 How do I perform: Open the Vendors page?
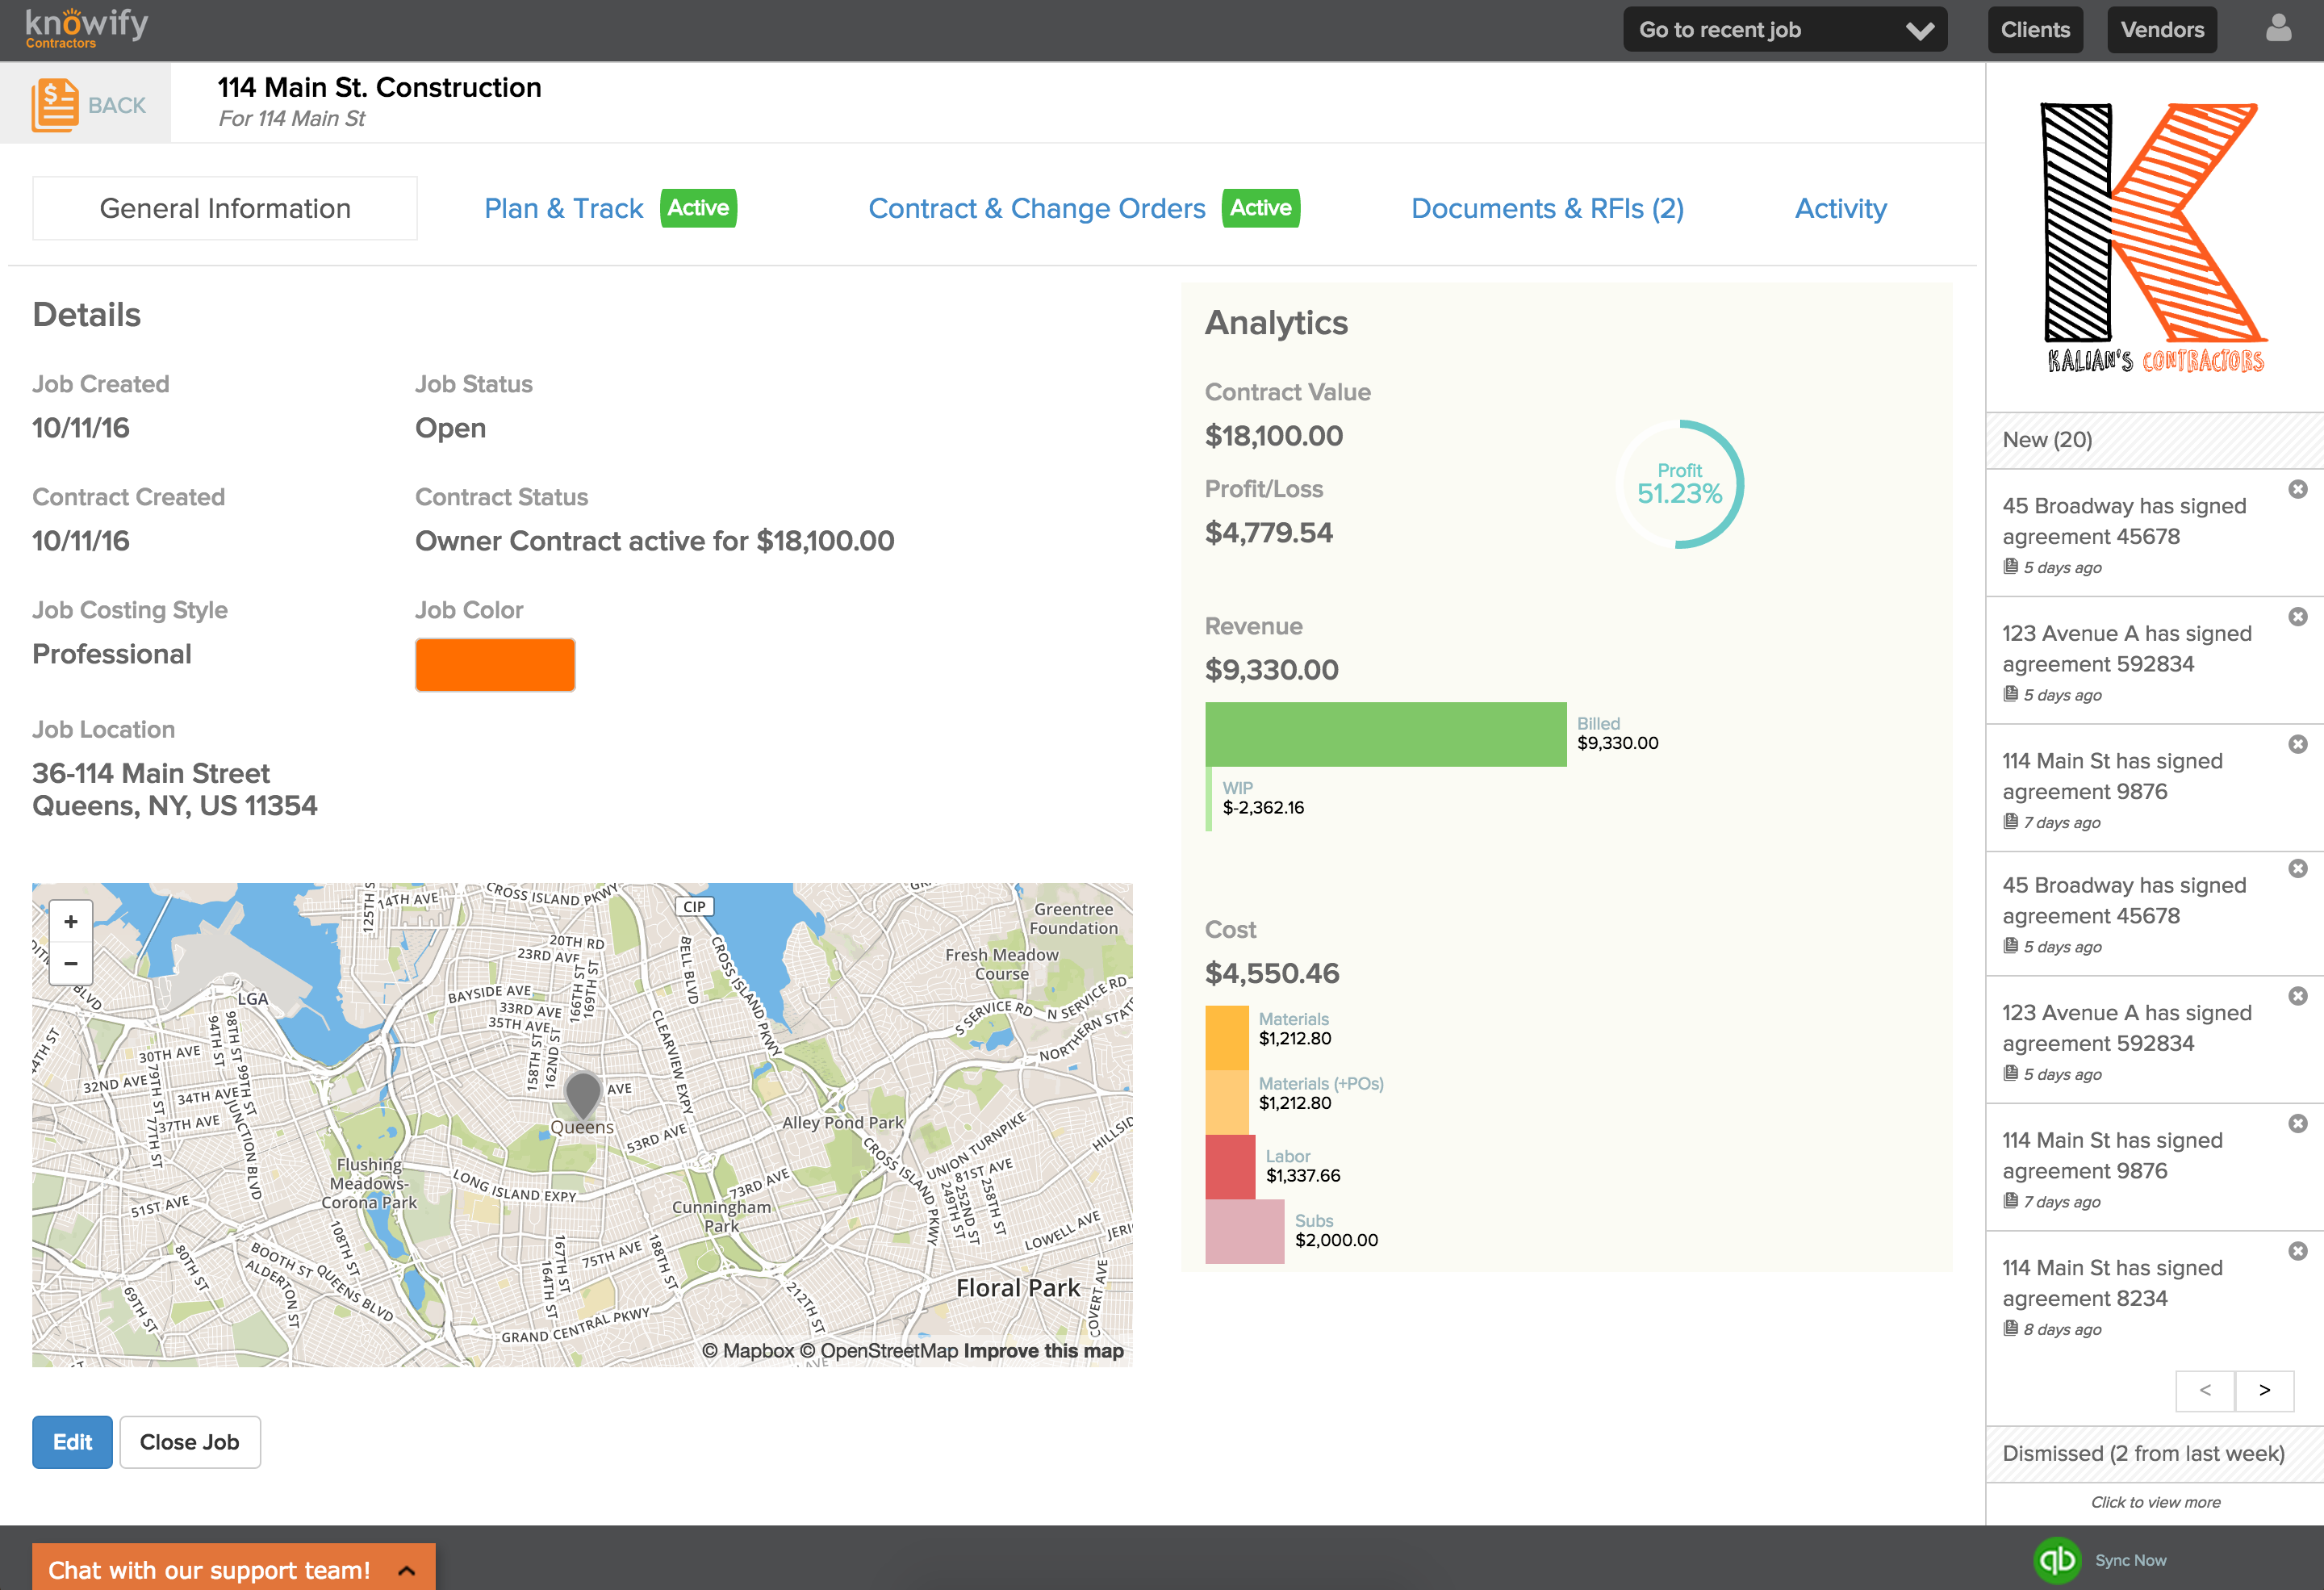point(2162,30)
